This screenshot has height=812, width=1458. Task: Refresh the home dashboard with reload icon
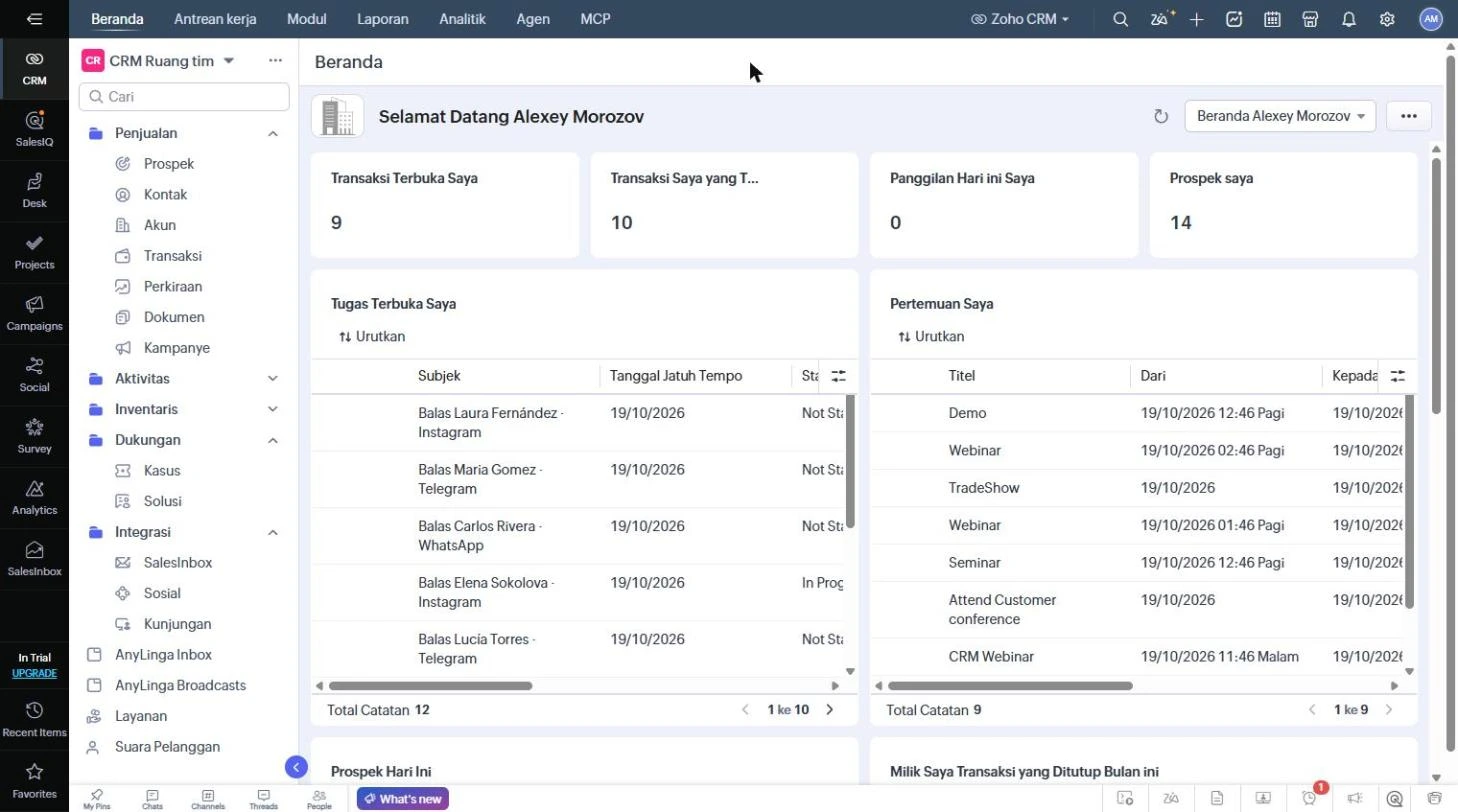(1161, 116)
